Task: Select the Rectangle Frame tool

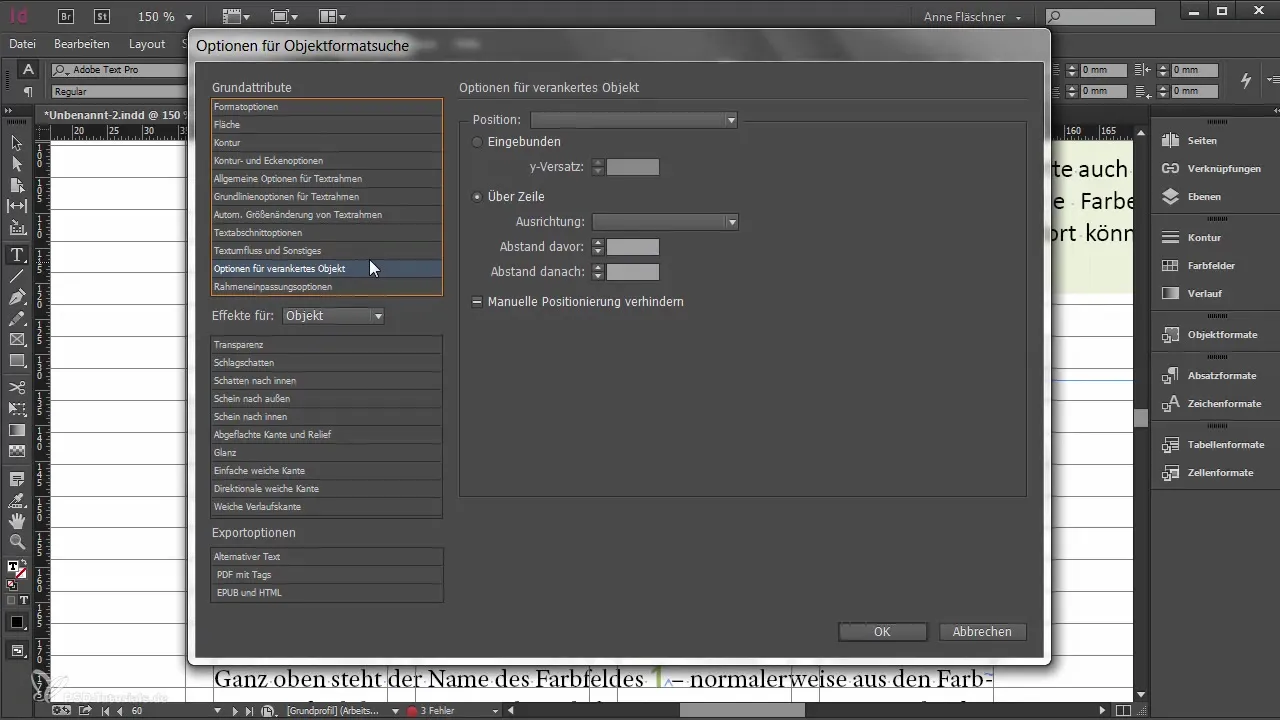Action: point(17,339)
